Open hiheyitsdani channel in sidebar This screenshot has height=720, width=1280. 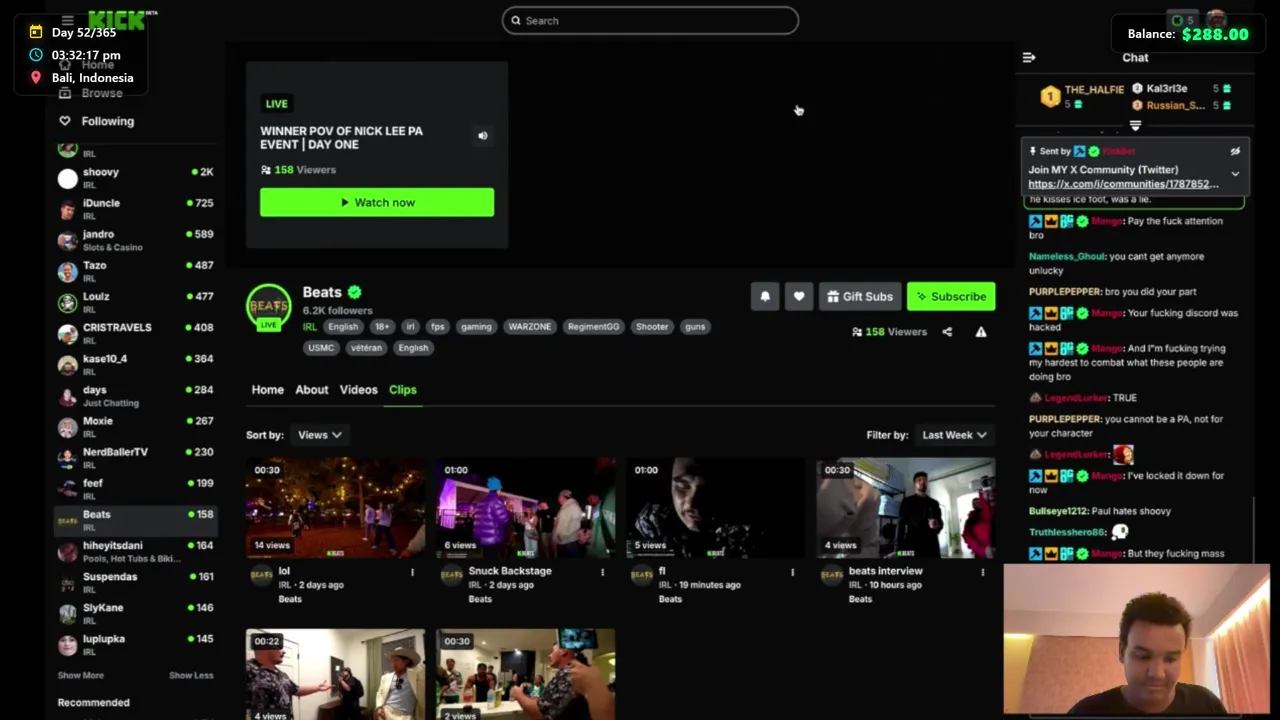135,551
